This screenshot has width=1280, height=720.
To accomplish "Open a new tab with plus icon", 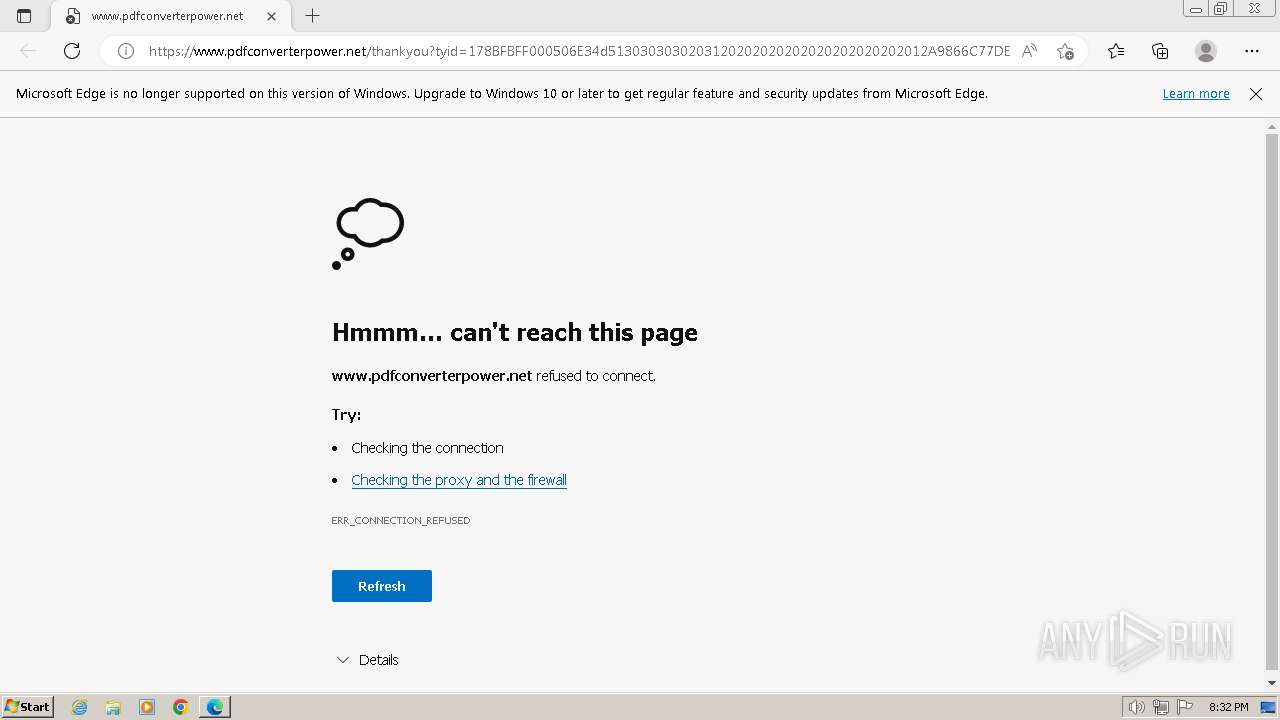I will [x=312, y=16].
